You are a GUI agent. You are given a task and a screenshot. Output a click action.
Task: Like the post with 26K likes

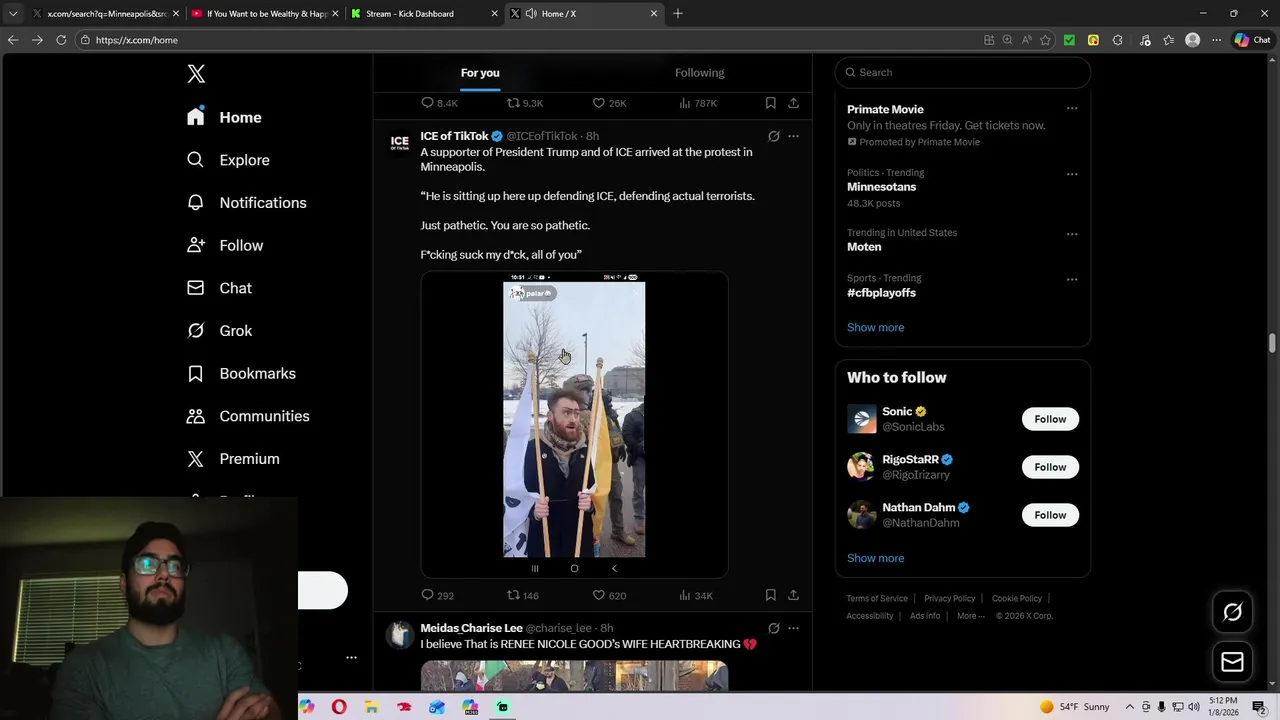click(x=609, y=103)
